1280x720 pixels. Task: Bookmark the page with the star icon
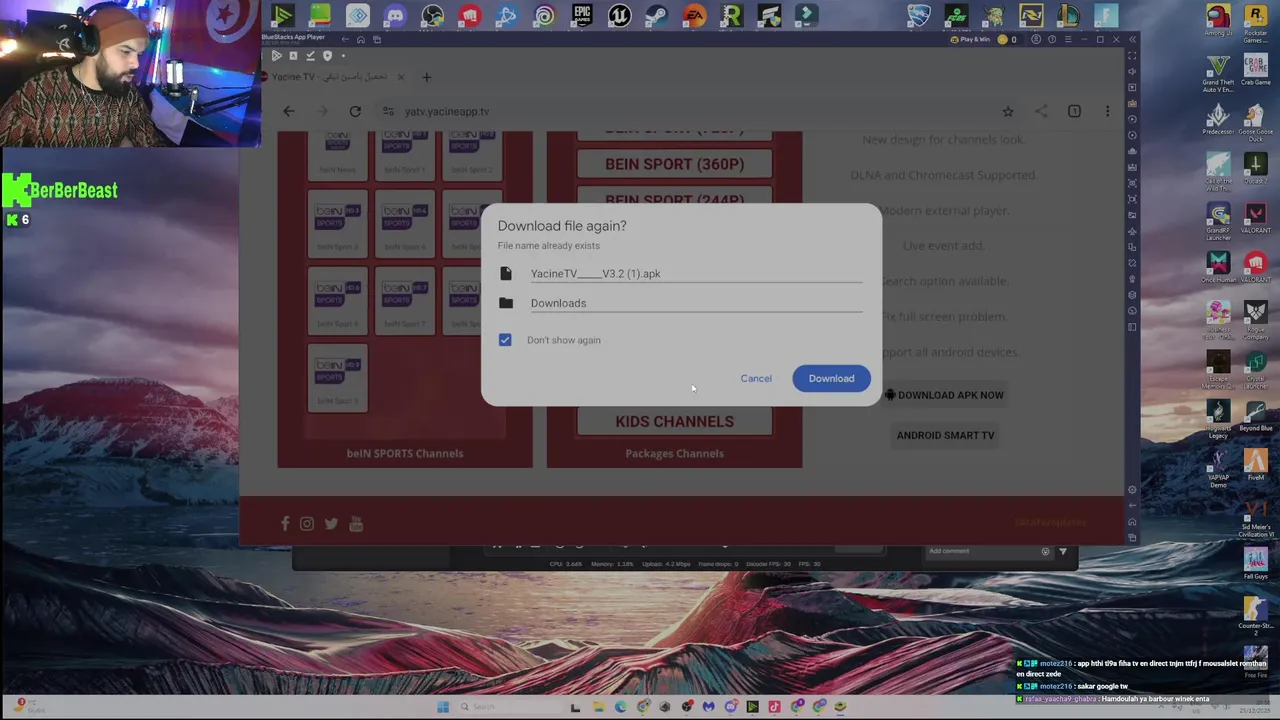[1008, 111]
